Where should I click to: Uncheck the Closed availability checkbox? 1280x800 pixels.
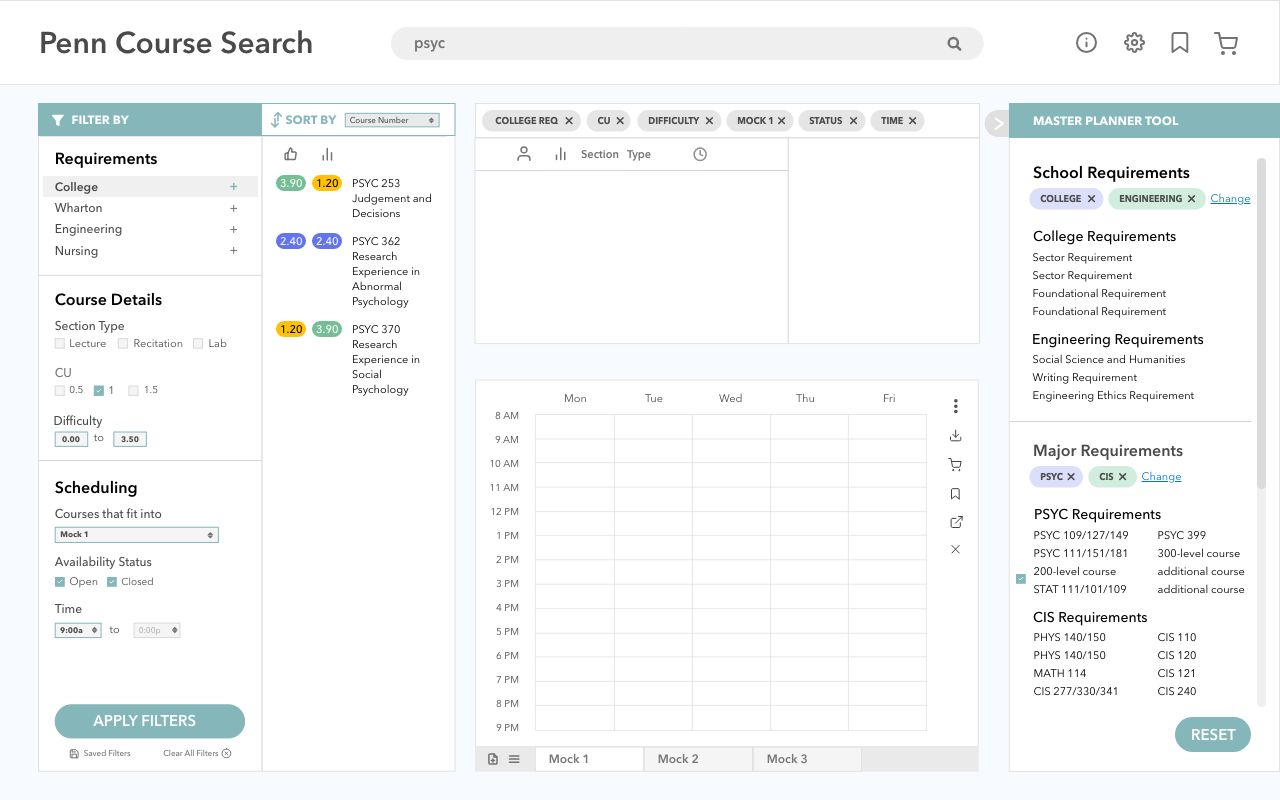pyautogui.click(x=112, y=582)
